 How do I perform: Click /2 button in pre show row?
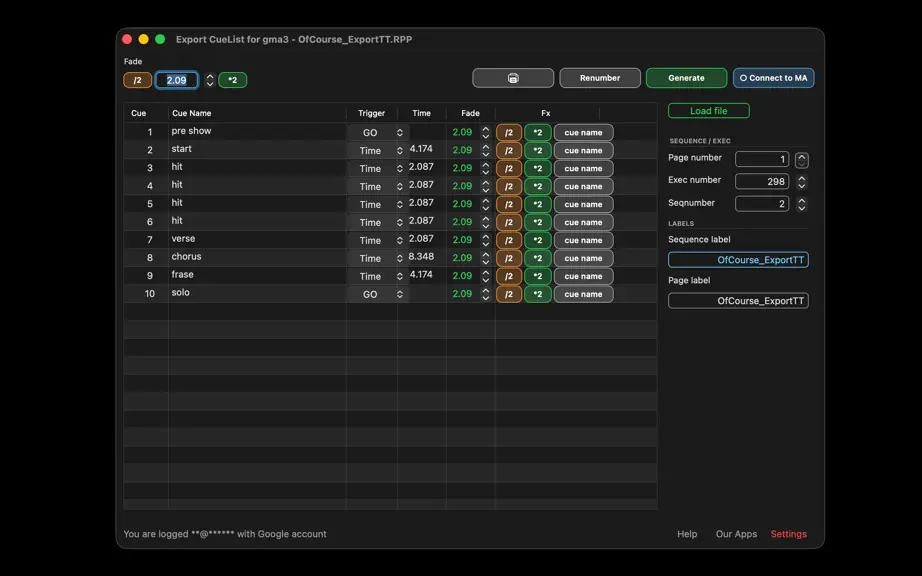pos(509,133)
